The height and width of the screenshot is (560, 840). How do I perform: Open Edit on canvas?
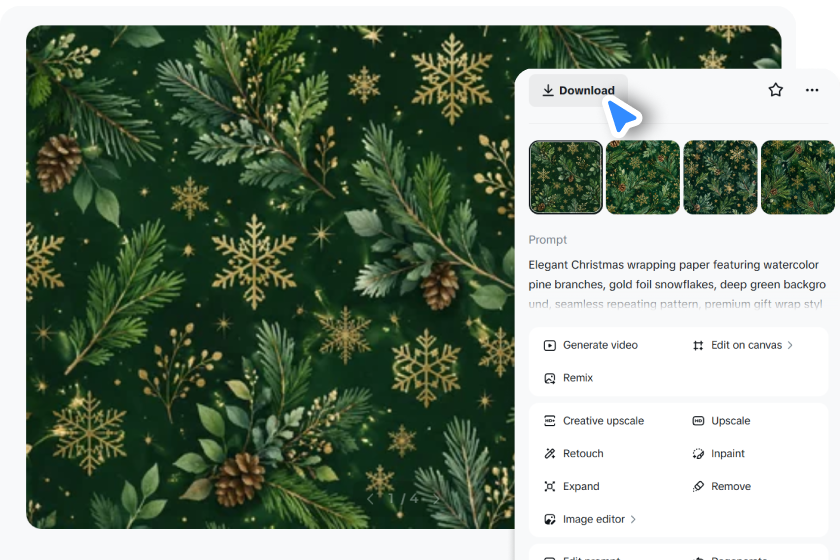(x=742, y=345)
